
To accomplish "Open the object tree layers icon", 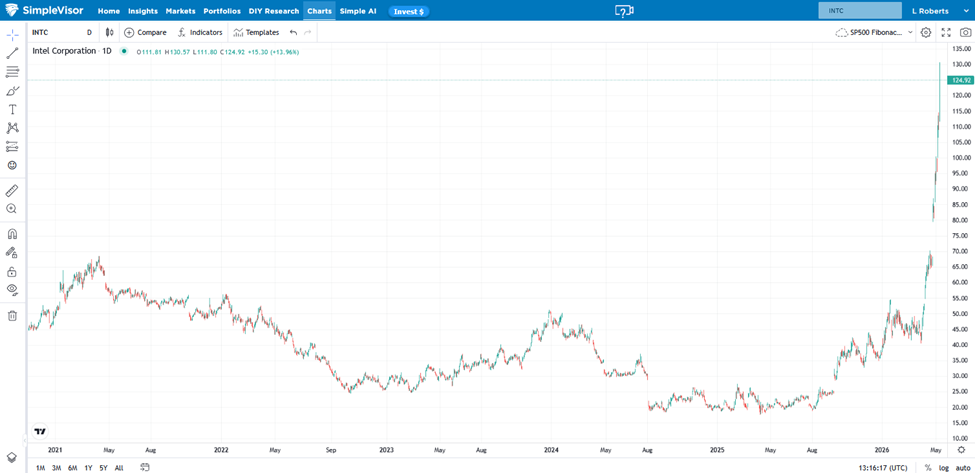I will 12,456.
